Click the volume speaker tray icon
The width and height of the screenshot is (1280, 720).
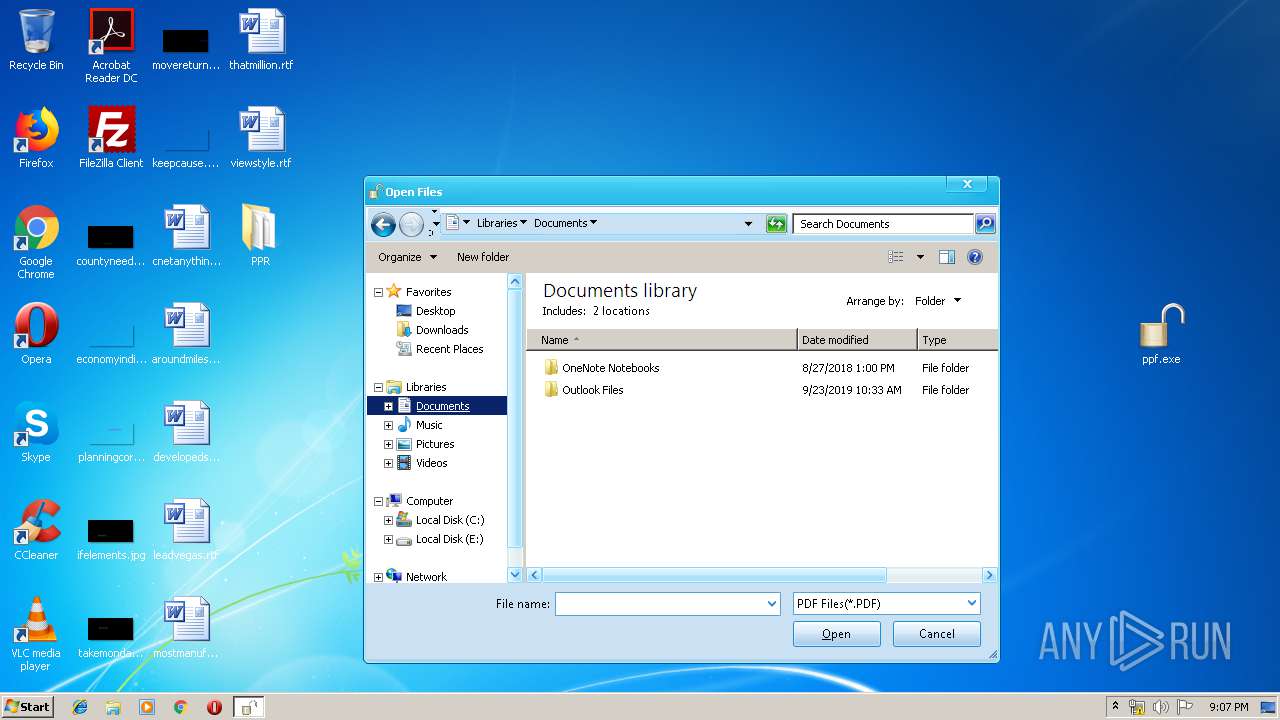coord(1160,707)
